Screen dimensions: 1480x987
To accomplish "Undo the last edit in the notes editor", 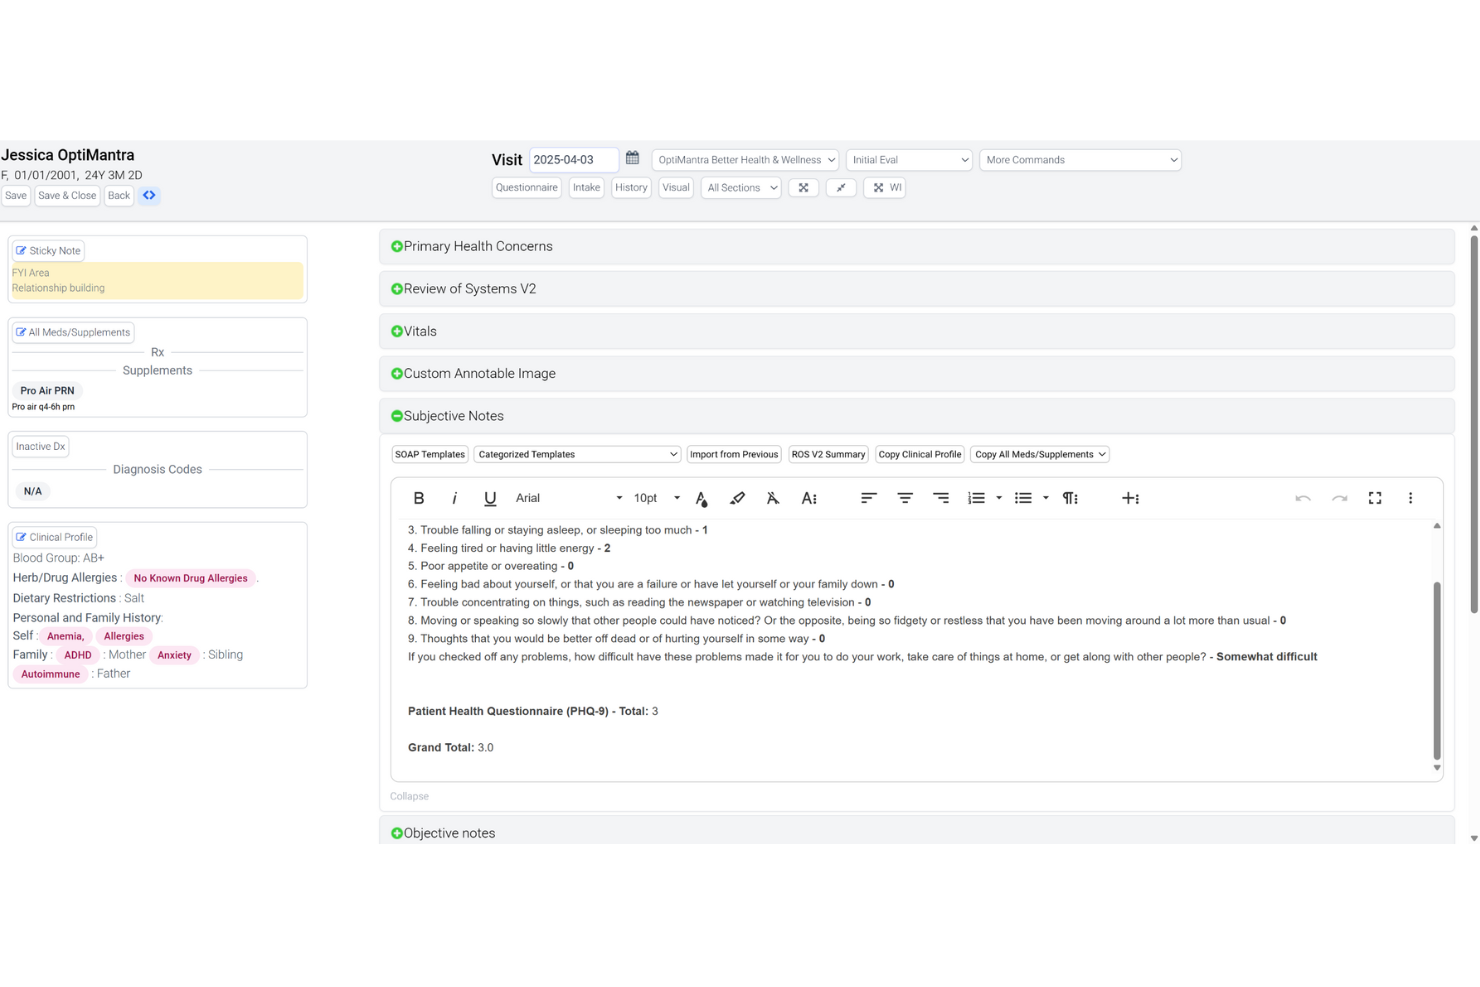I will pyautogui.click(x=1303, y=497).
